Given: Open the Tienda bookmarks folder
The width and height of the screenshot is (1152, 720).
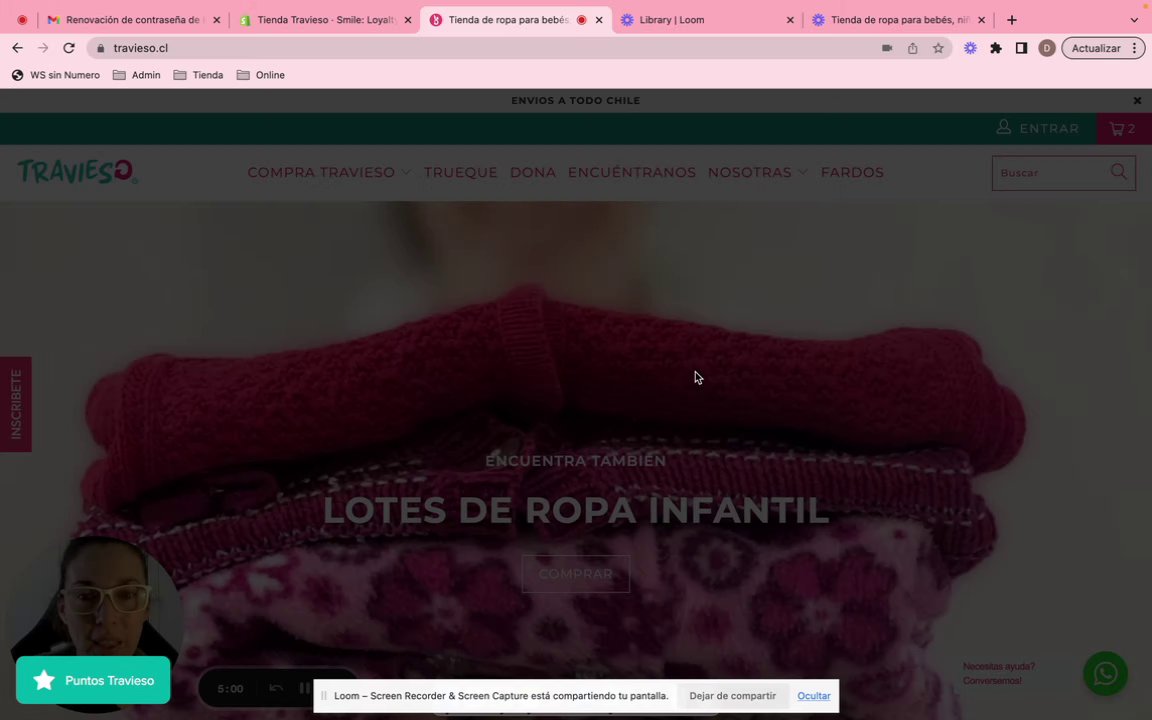Looking at the screenshot, I should (198, 75).
